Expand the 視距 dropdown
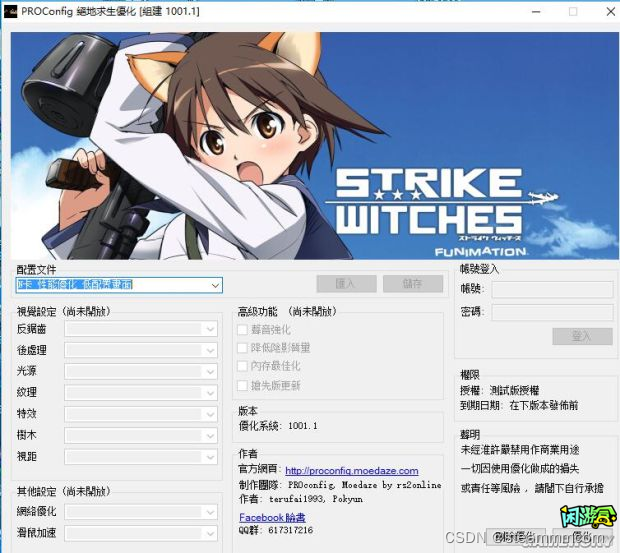The image size is (620, 553). point(141,457)
